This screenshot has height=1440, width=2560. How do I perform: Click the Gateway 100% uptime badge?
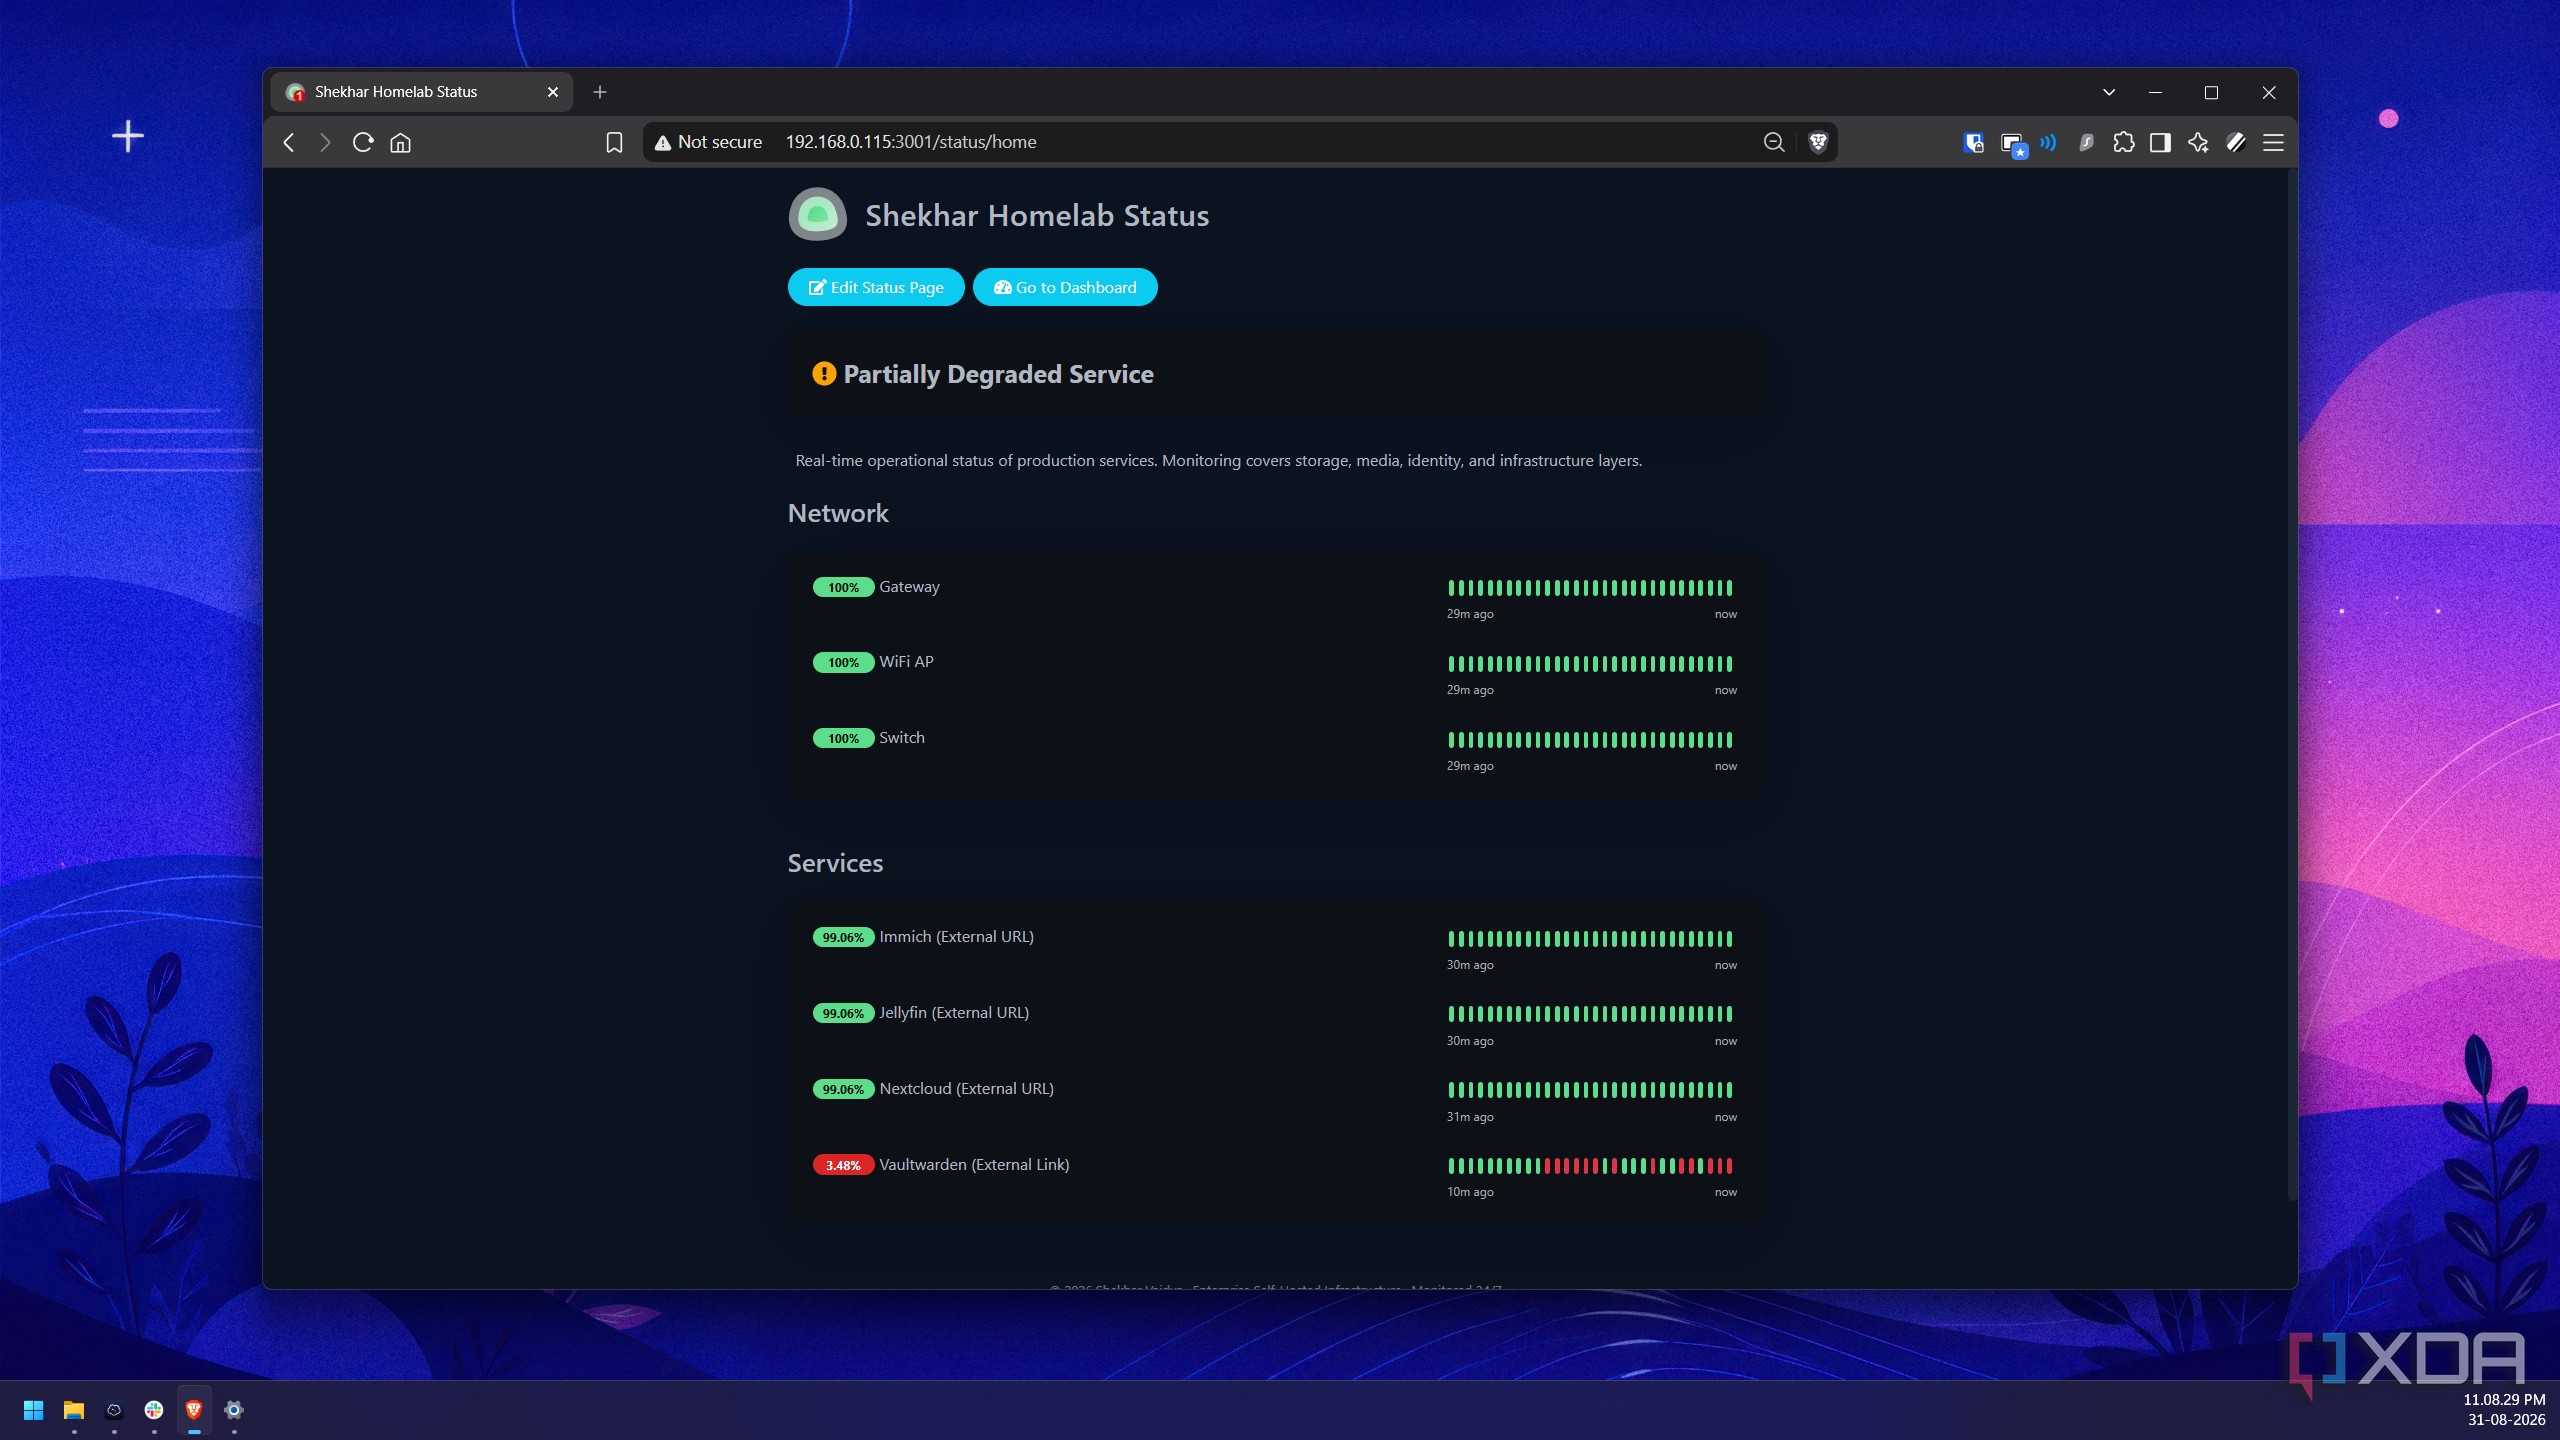(843, 587)
